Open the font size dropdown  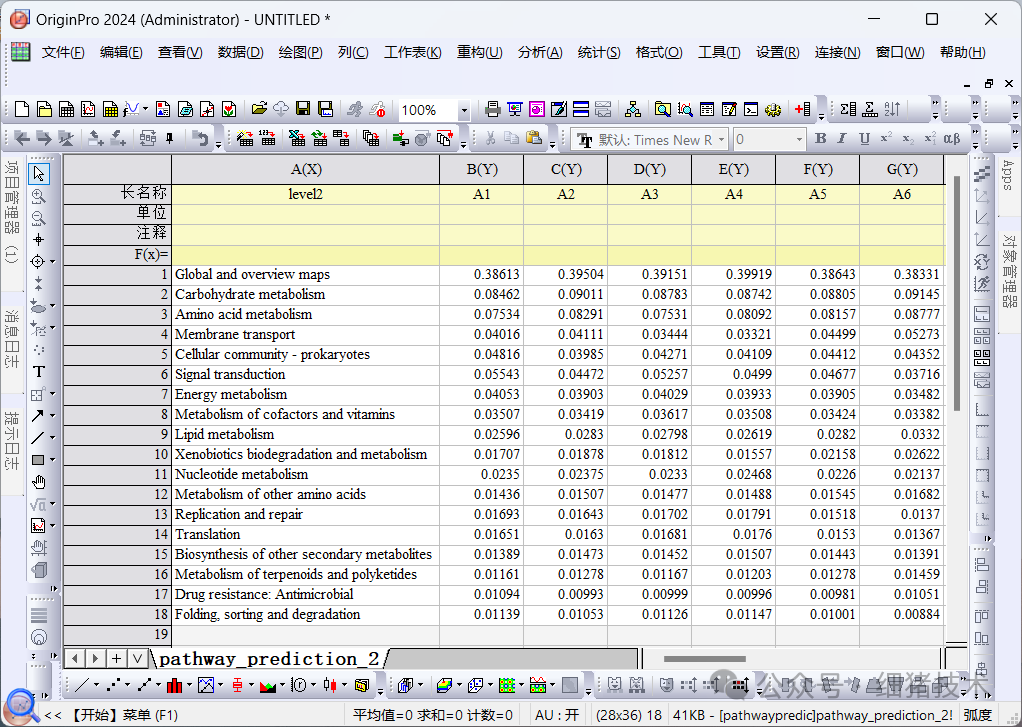tap(799, 140)
